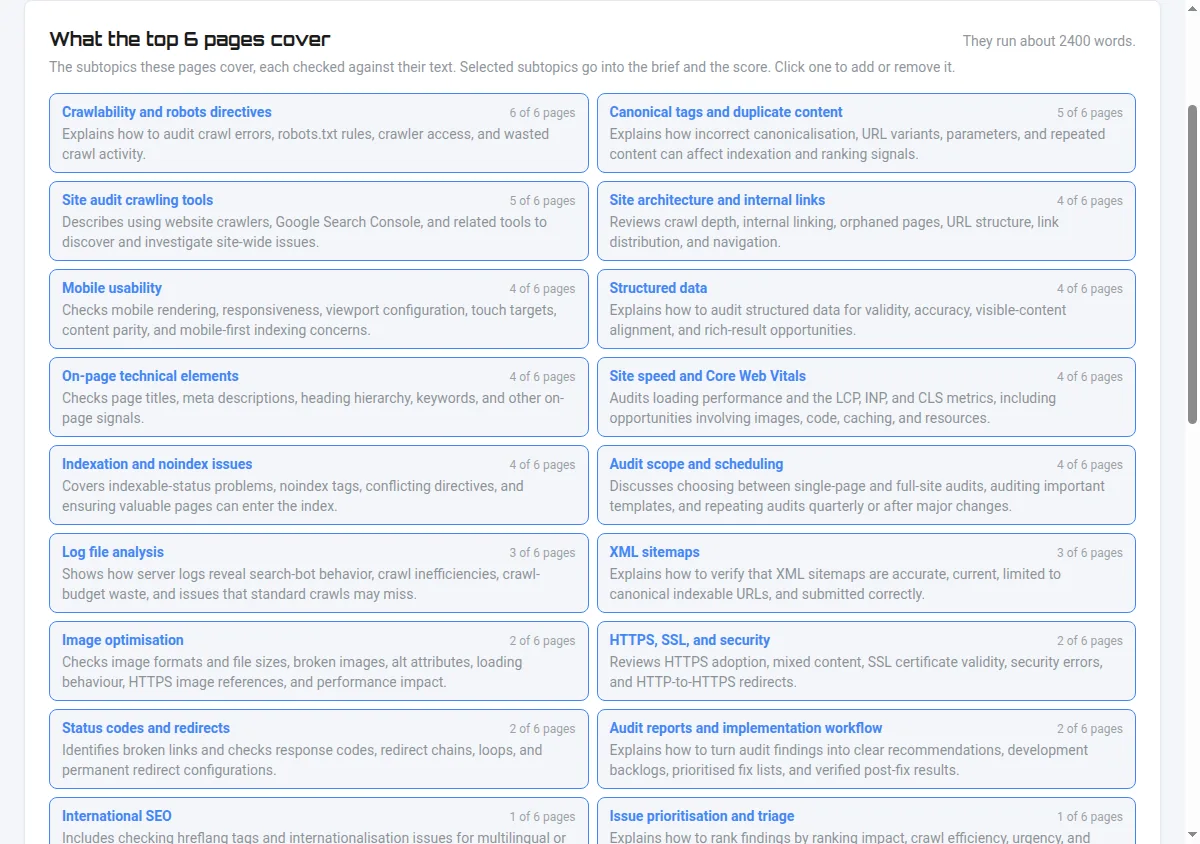Click 'They run about 2400 words.' text

[1049, 41]
